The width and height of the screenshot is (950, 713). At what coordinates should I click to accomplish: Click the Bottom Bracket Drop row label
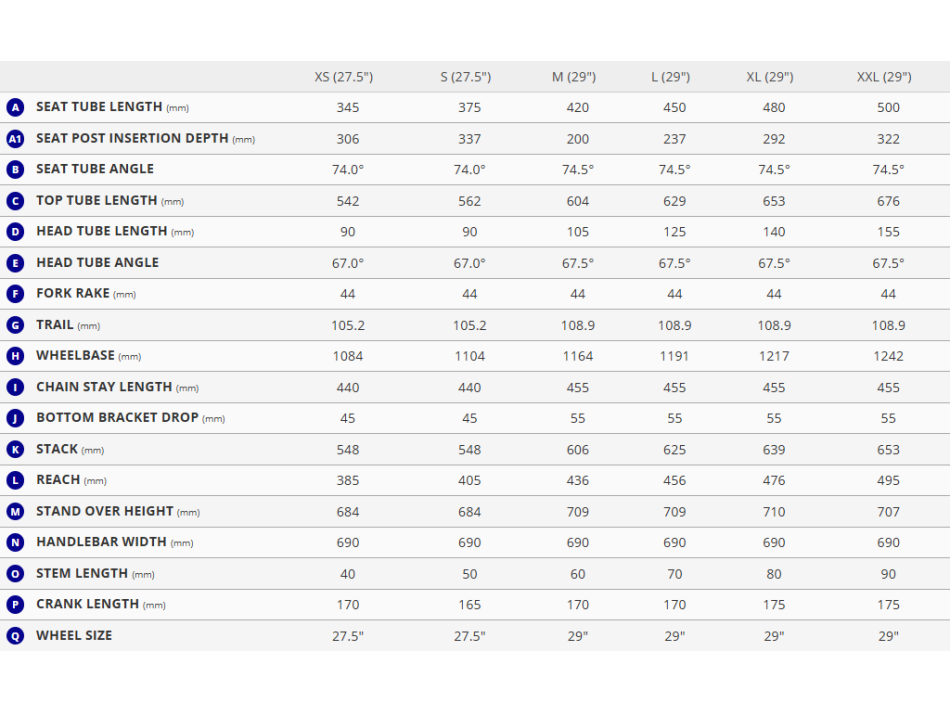coord(117,418)
